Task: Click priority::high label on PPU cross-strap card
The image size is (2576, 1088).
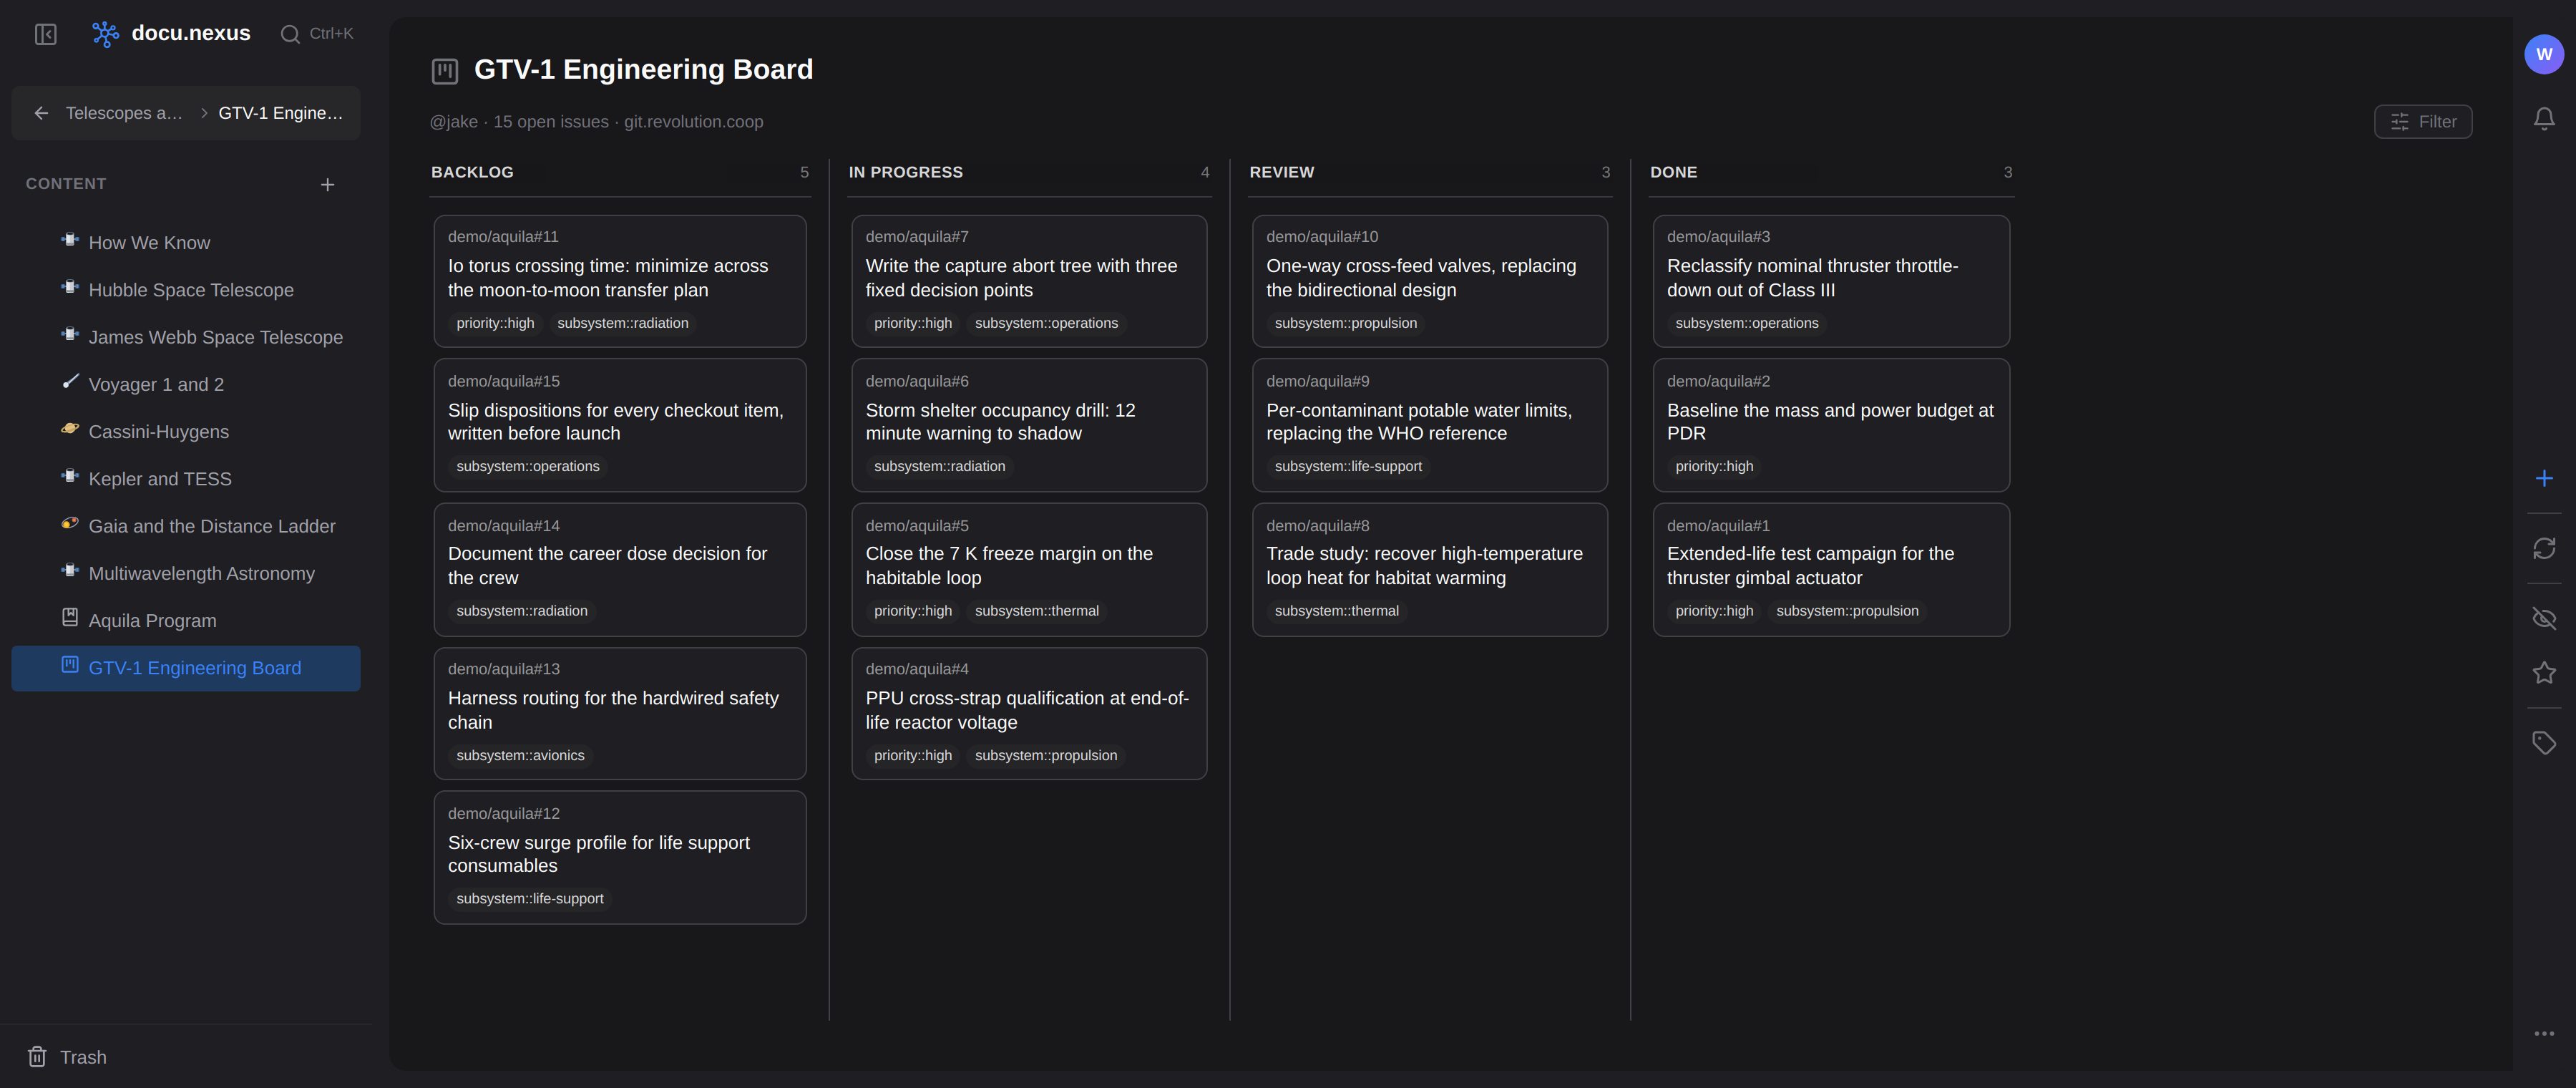Action: click(913, 756)
